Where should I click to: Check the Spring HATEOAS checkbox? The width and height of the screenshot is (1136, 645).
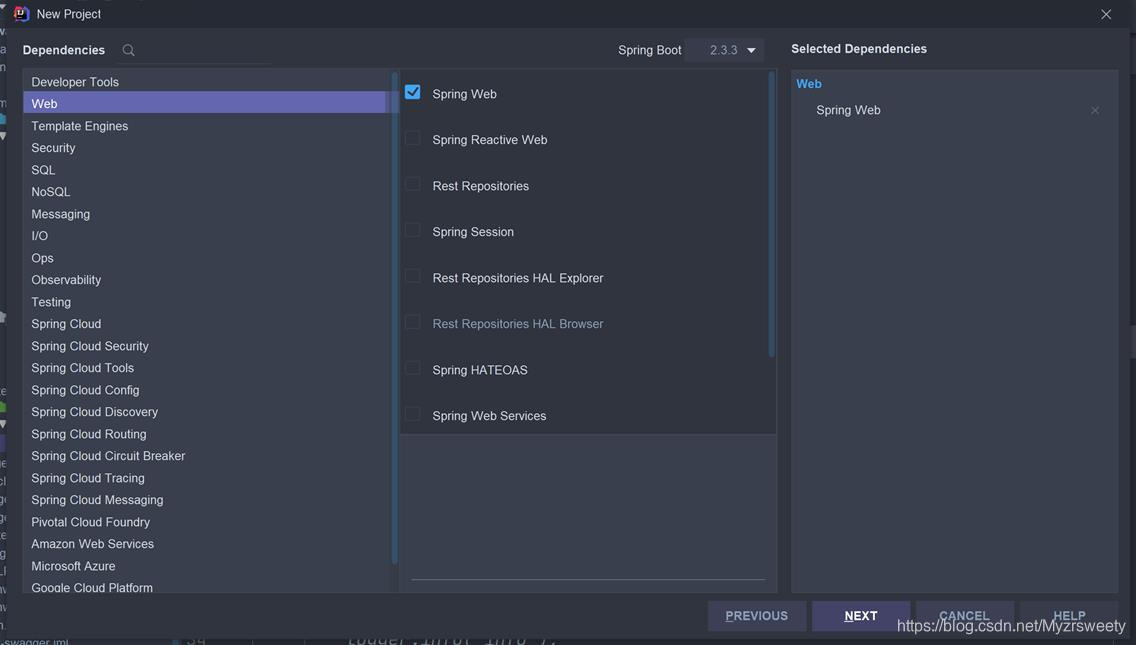point(412,369)
